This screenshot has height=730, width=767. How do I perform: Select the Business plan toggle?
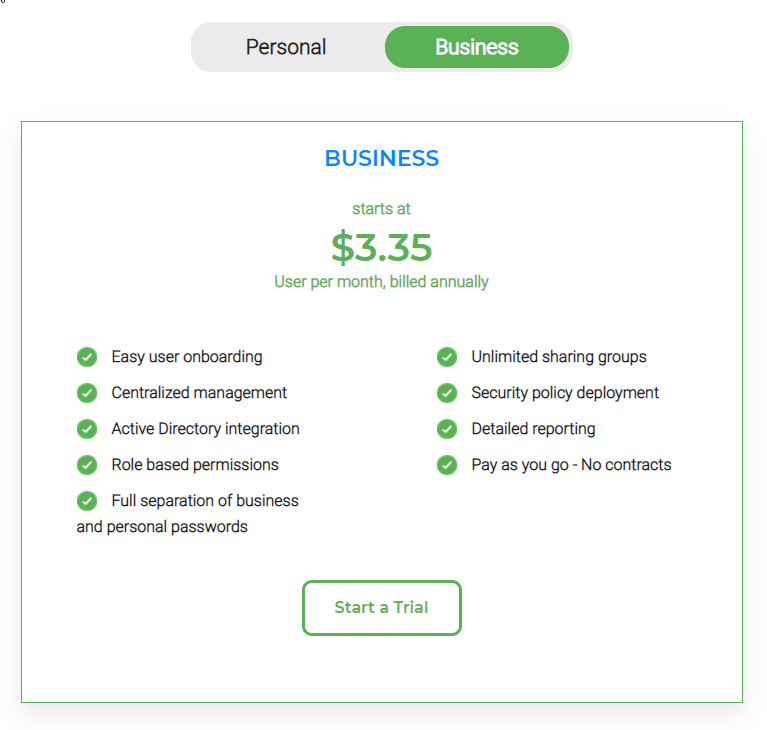477,47
